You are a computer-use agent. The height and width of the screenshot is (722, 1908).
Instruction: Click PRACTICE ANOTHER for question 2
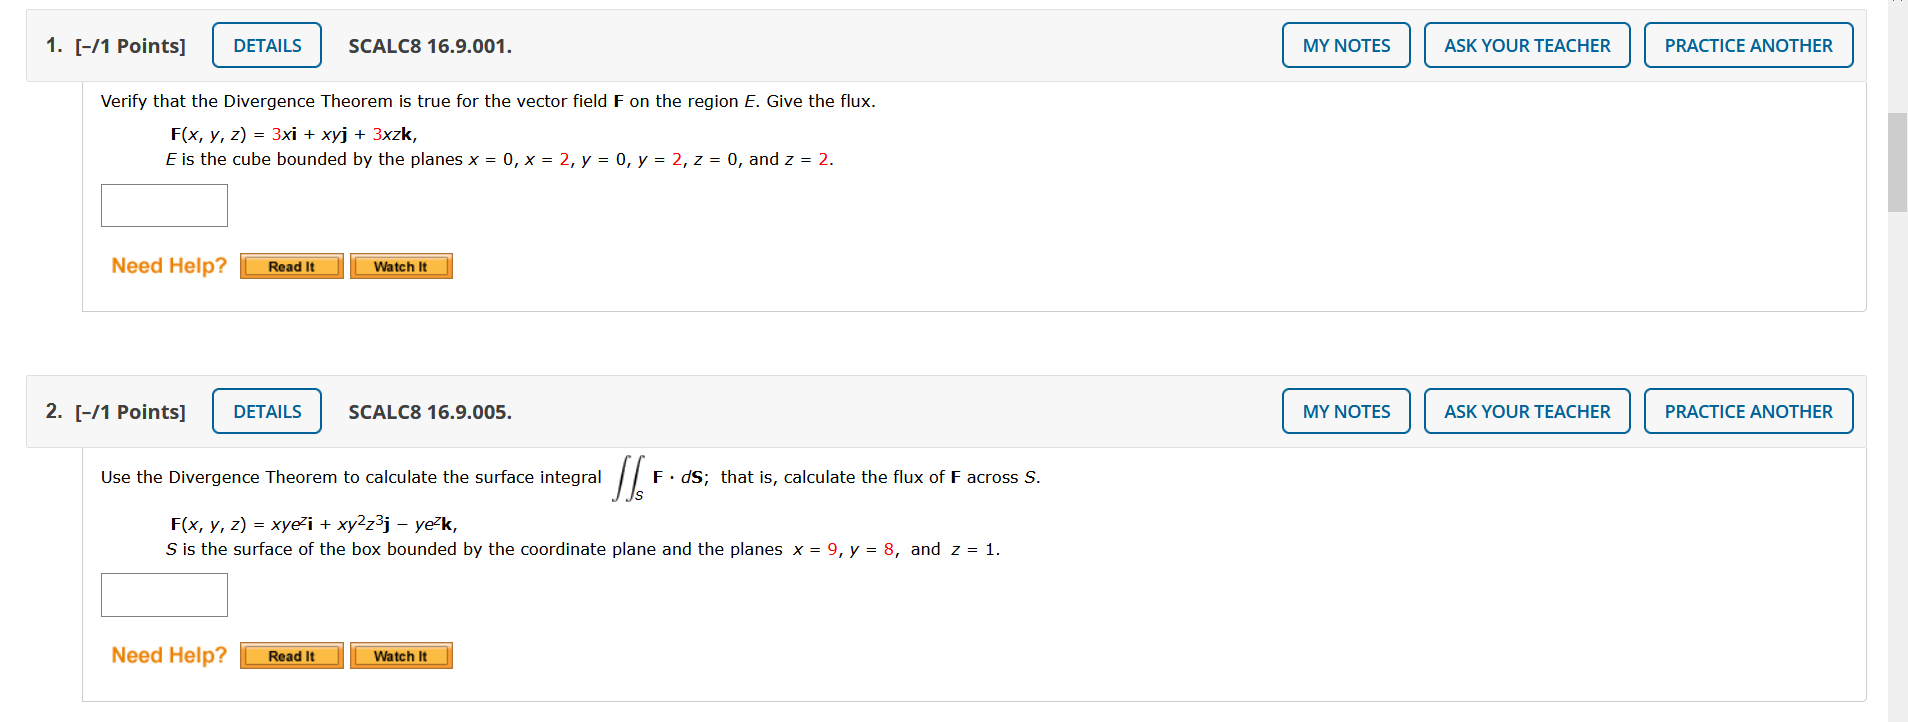(1748, 411)
